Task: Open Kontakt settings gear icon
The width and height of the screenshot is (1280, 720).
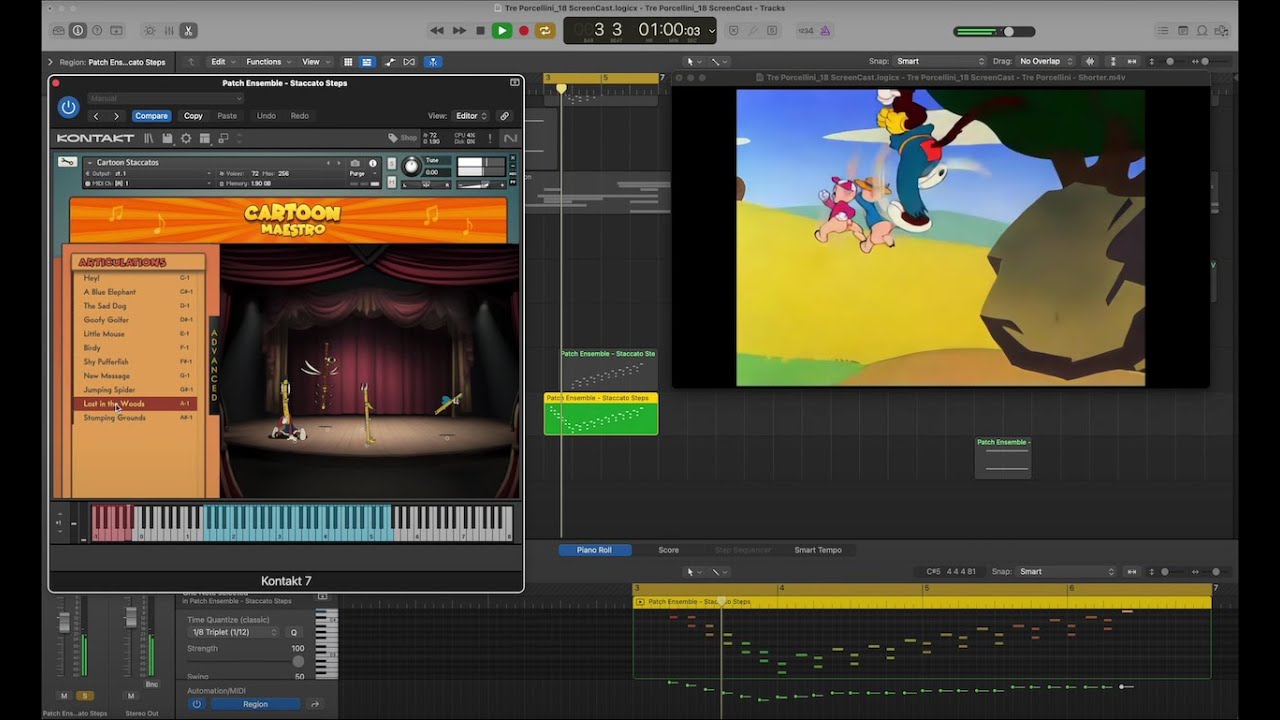Action: [186, 138]
